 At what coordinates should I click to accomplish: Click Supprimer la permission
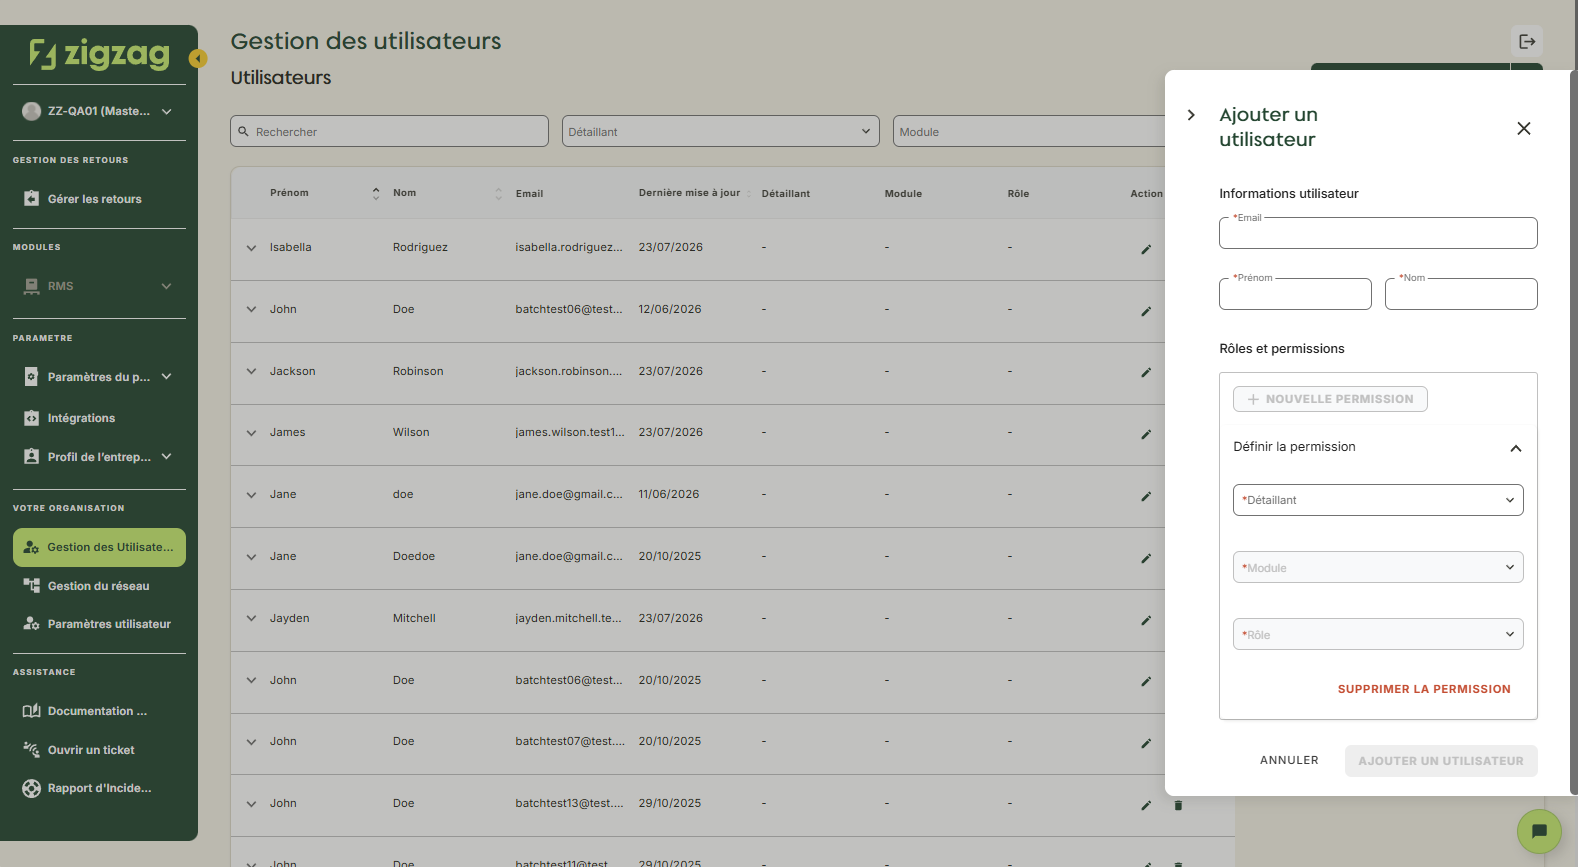1424,689
